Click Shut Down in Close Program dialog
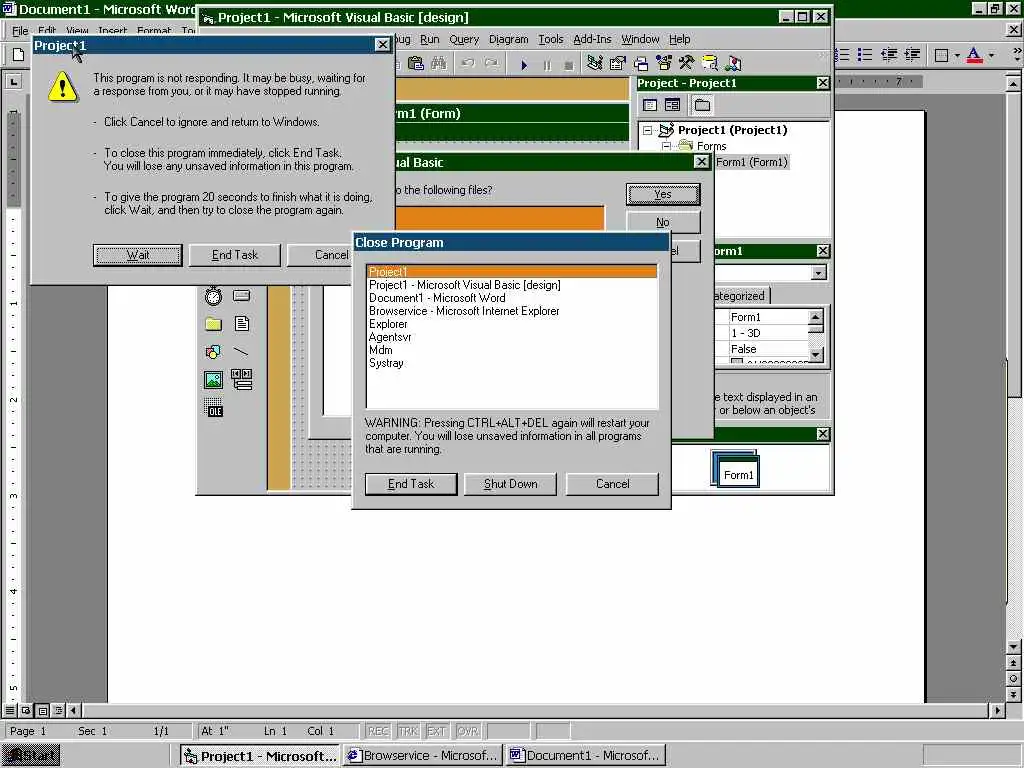Screen dimensions: 1024x768 coord(511,484)
